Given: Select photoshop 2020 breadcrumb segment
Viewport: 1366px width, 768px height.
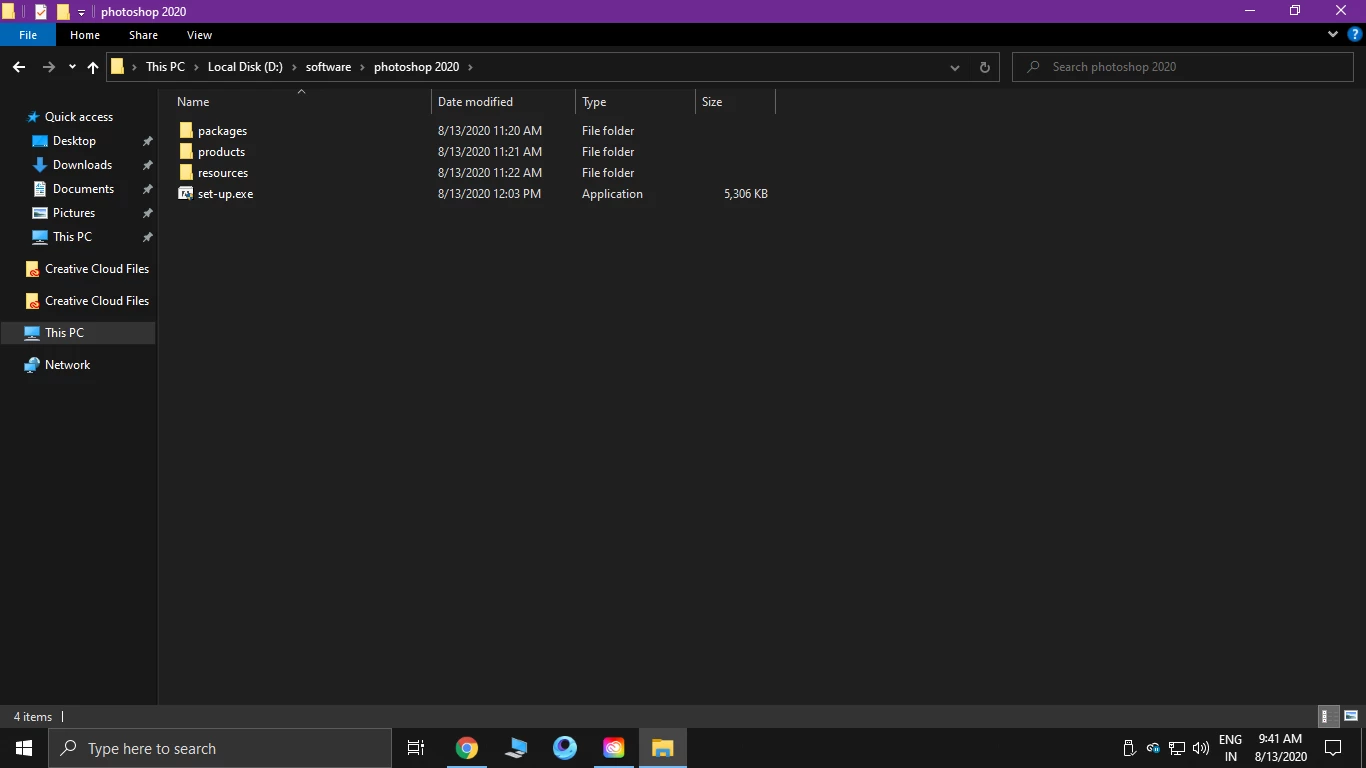Looking at the screenshot, I should (x=416, y=67).
